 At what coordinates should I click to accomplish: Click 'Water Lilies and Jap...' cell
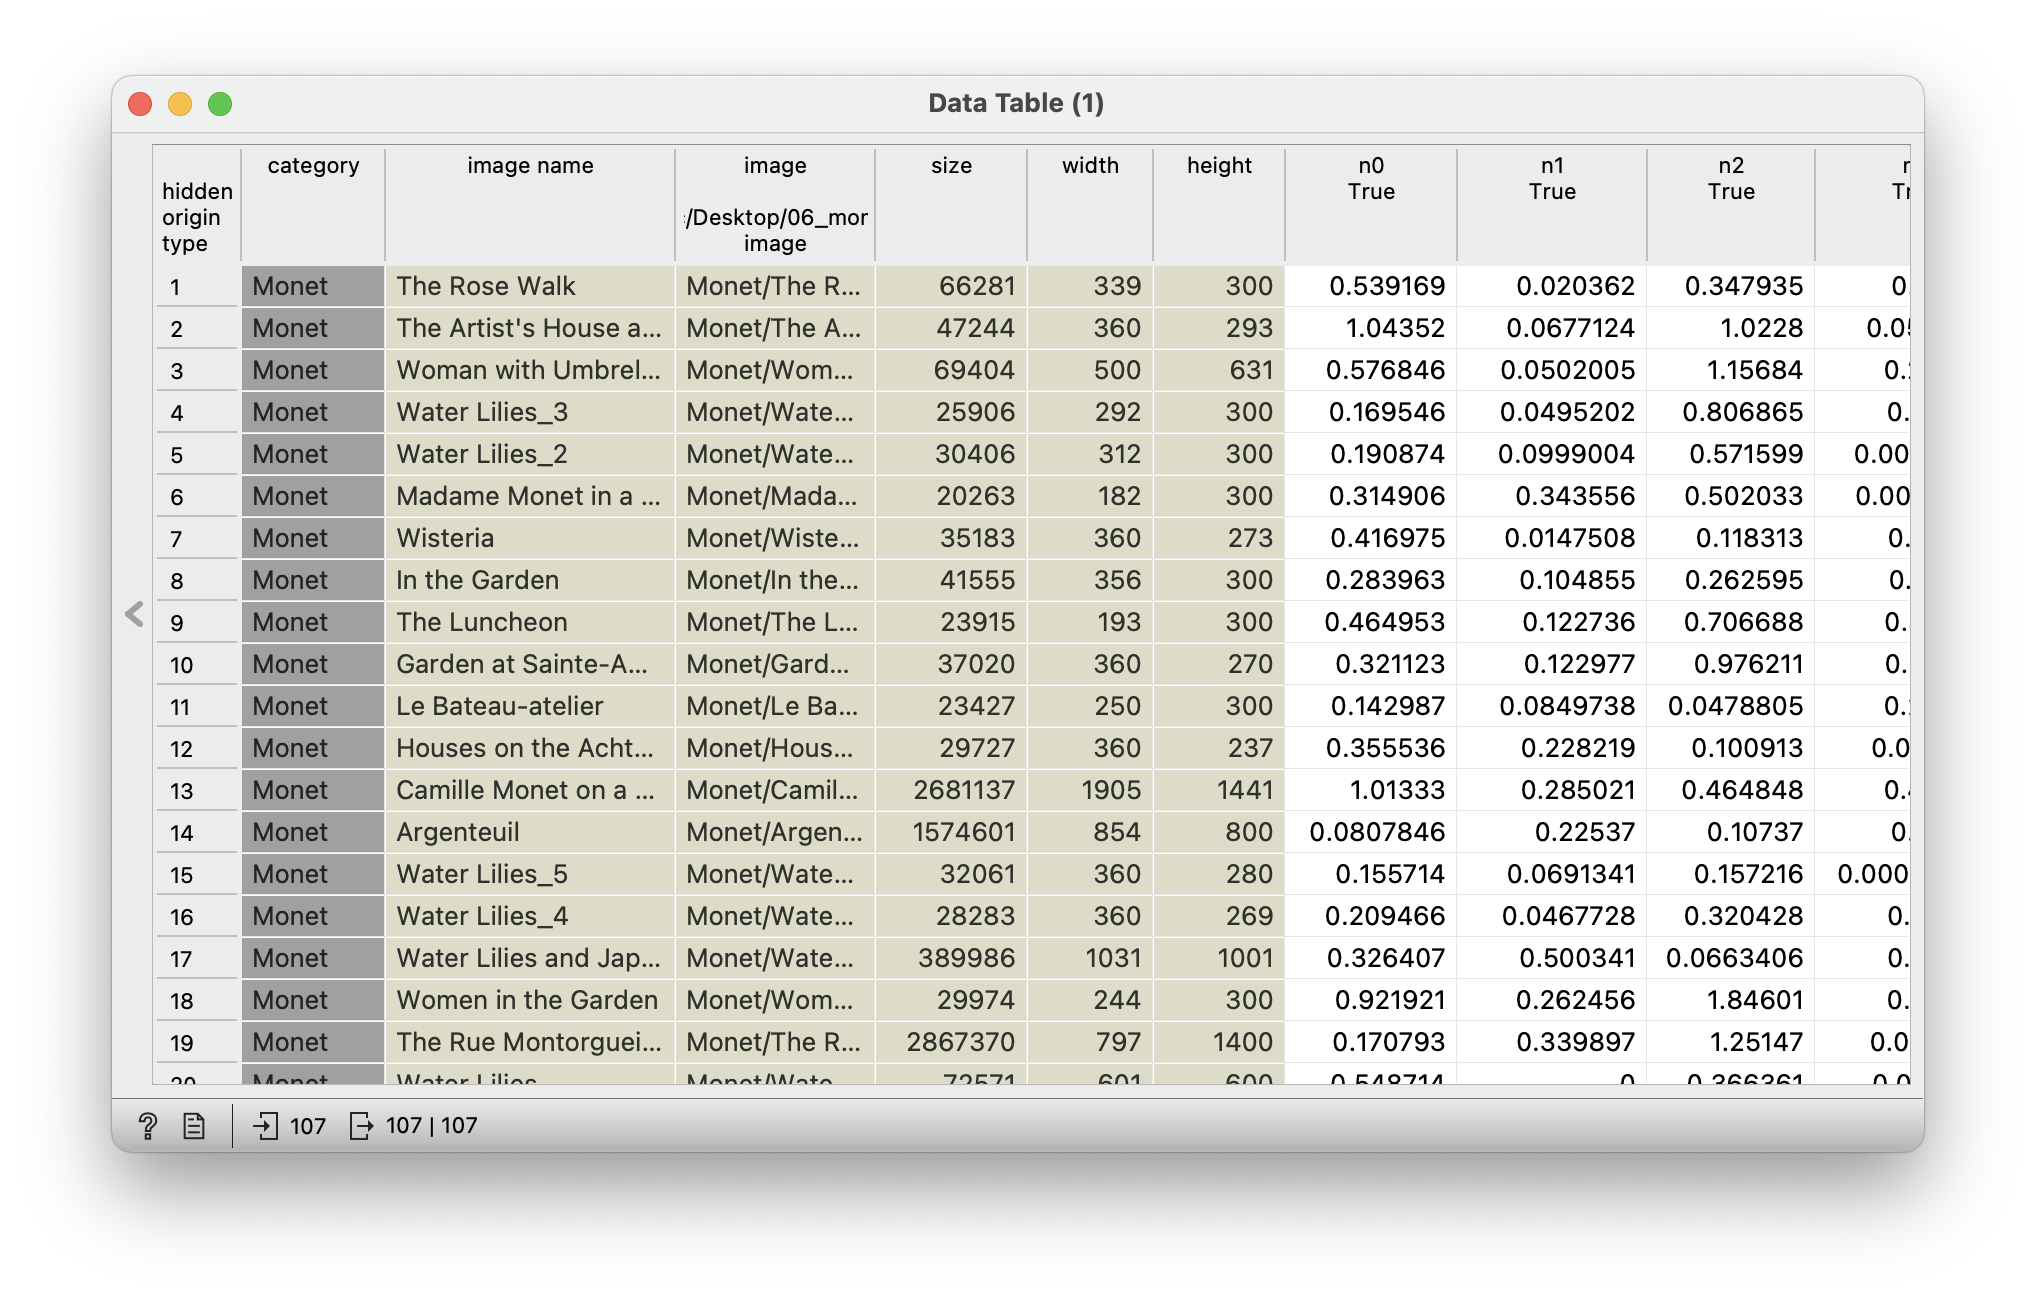tap(530, 958)
